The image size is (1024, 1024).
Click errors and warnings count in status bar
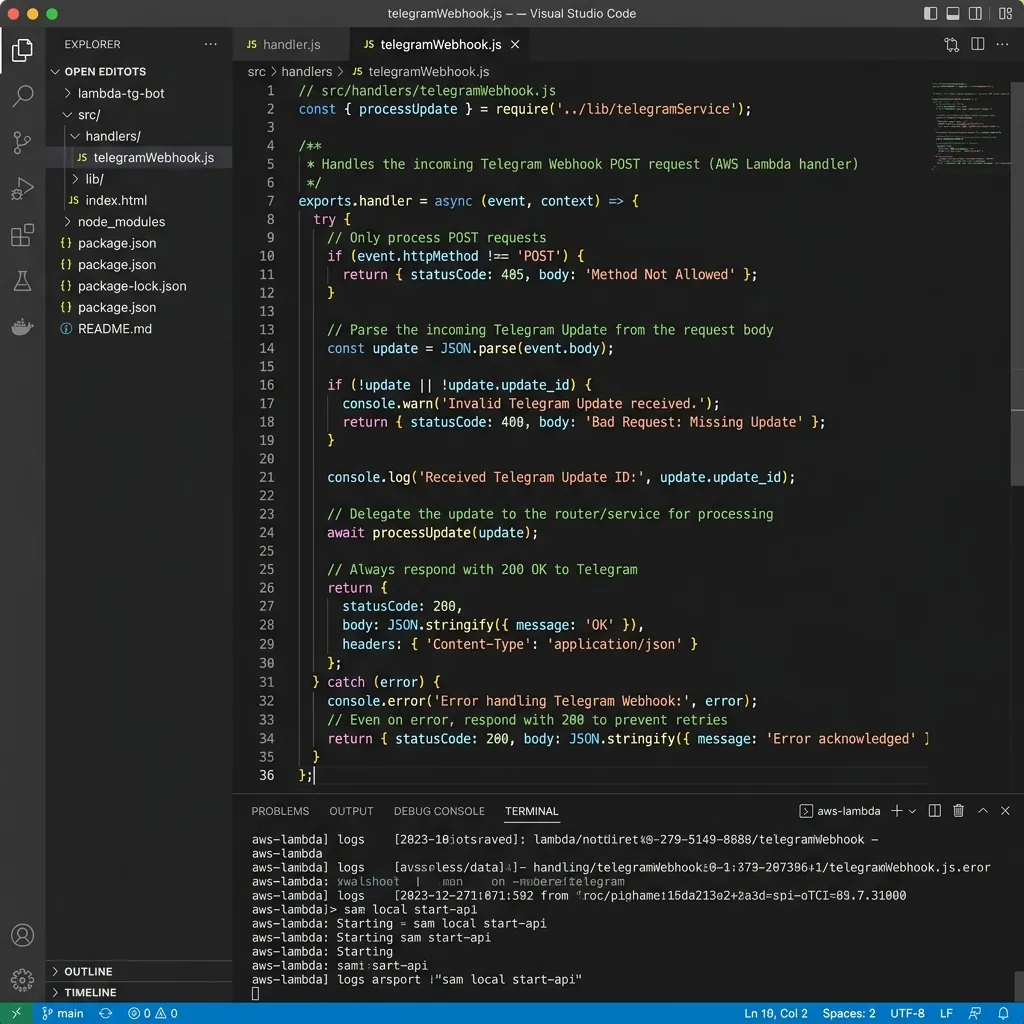tap(153, 1014)
